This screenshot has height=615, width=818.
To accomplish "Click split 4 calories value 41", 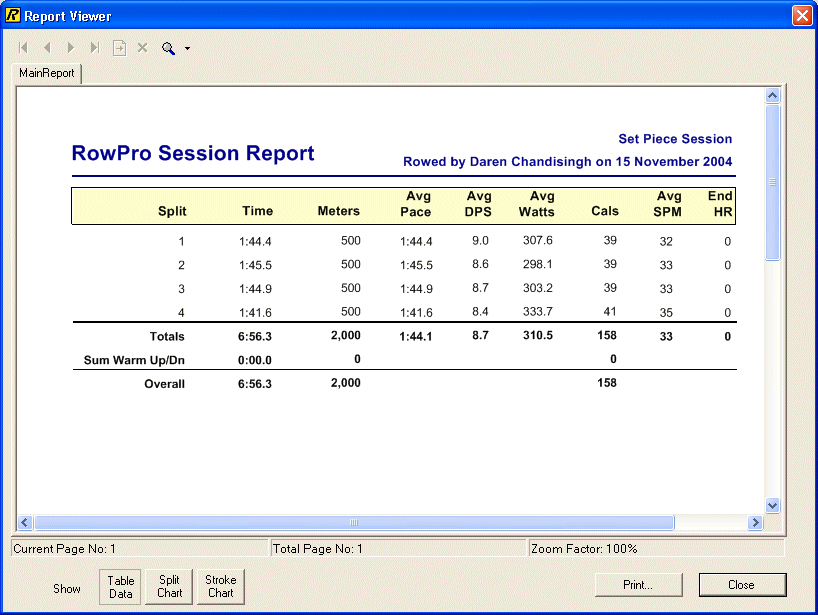I will [x=610, y=312].
